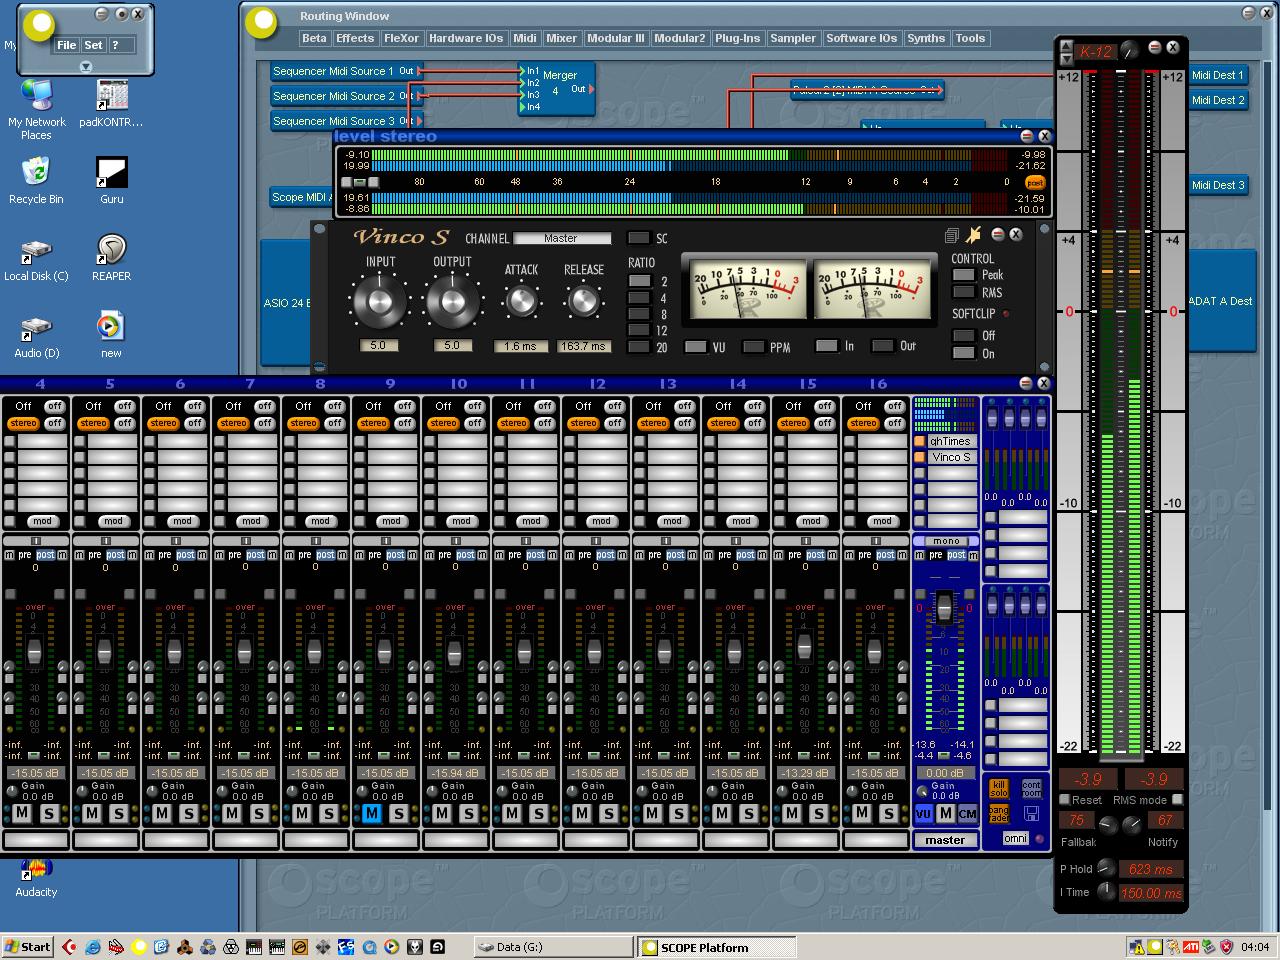Click the Sequencer Midi Source 1 module
The height and width of the screenshot is (960, 1280).
(345, 71)
